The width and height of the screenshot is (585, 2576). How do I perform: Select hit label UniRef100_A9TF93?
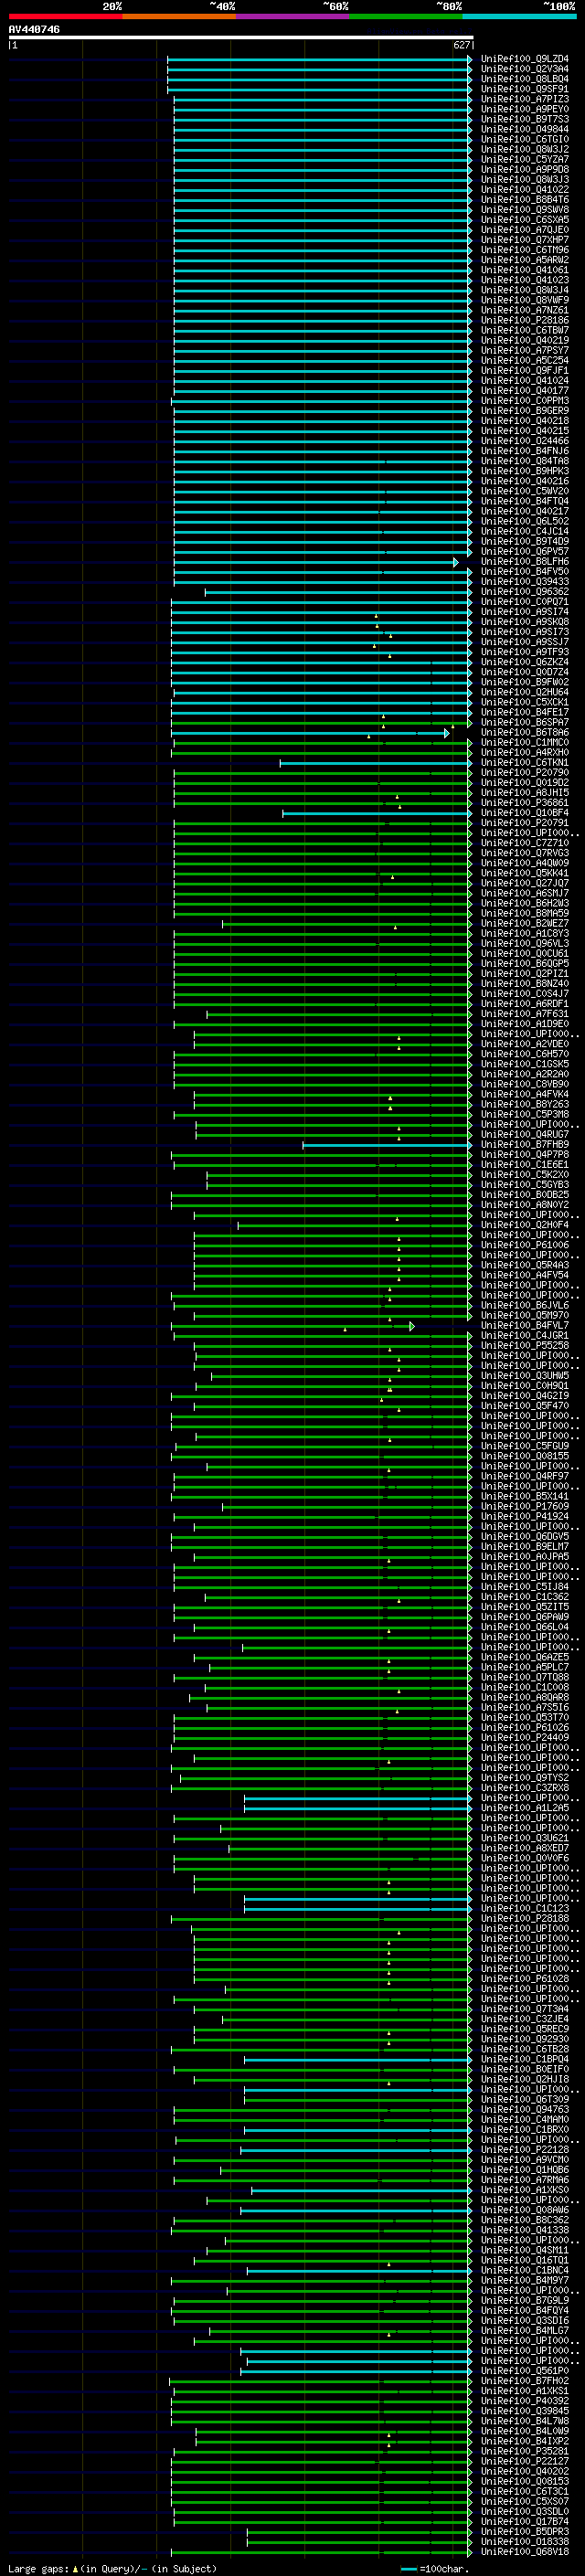pos(525,652)
